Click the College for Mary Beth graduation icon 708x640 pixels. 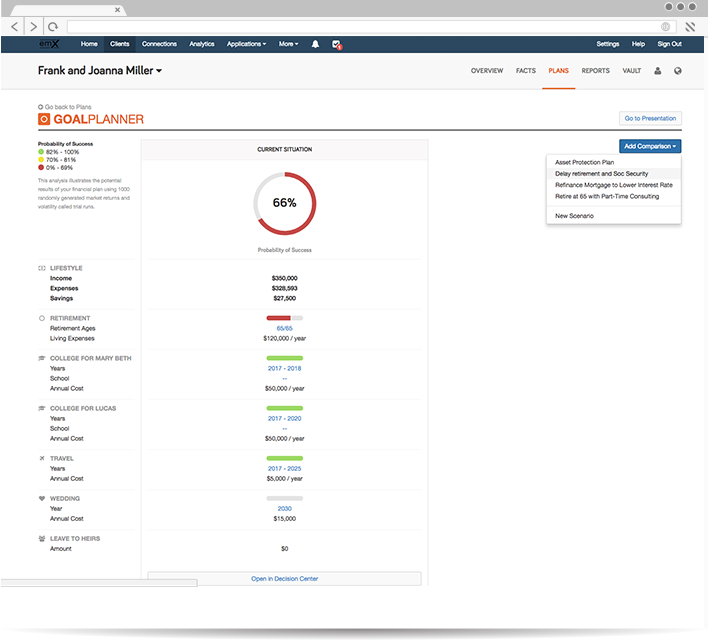tap(42, 358)
